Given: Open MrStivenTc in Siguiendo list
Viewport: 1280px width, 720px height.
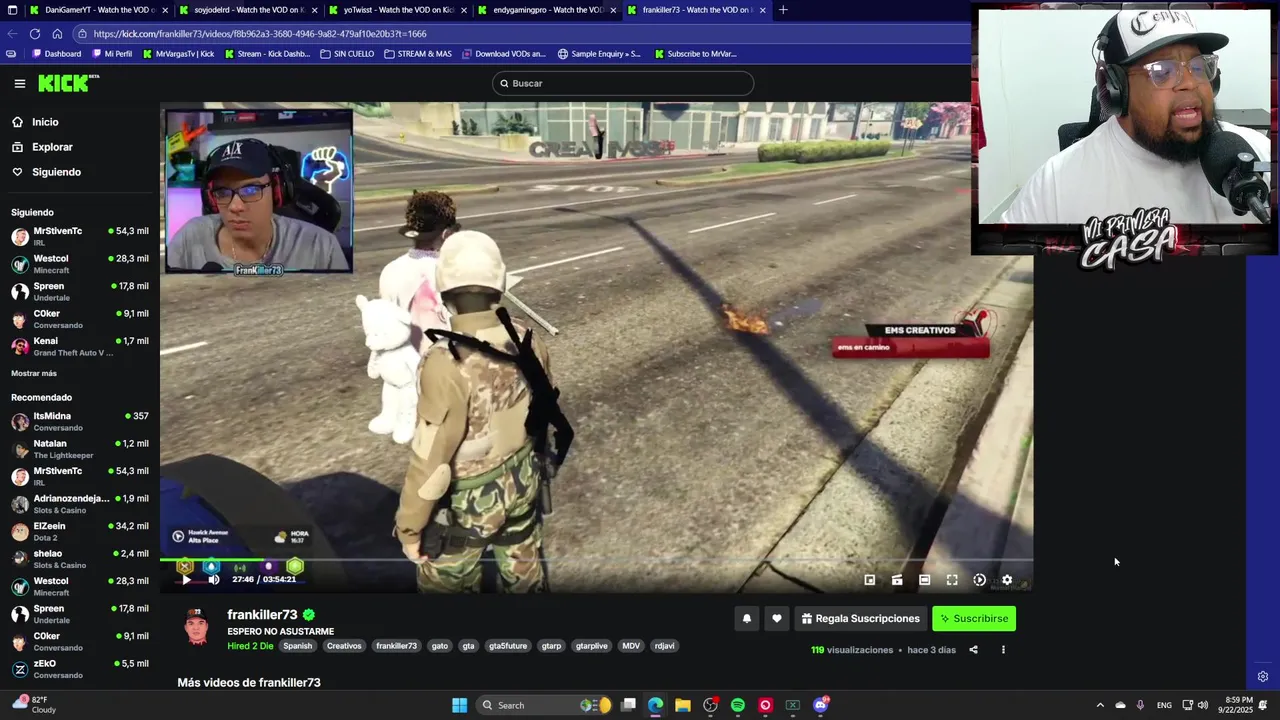Looking at the screenshot, I should click(x=80, y=236).
